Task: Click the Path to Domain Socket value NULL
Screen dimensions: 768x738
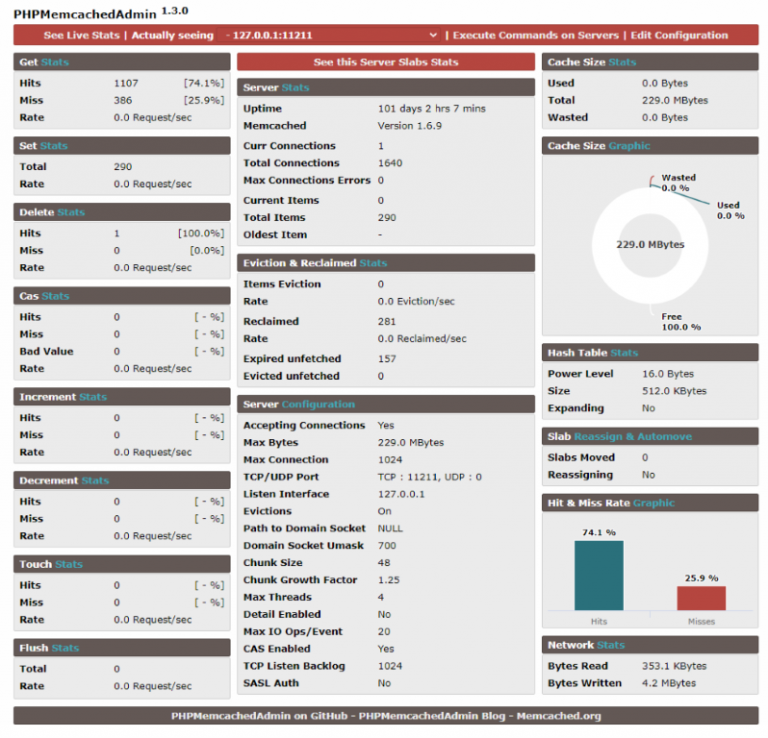Action: [390, 528]
